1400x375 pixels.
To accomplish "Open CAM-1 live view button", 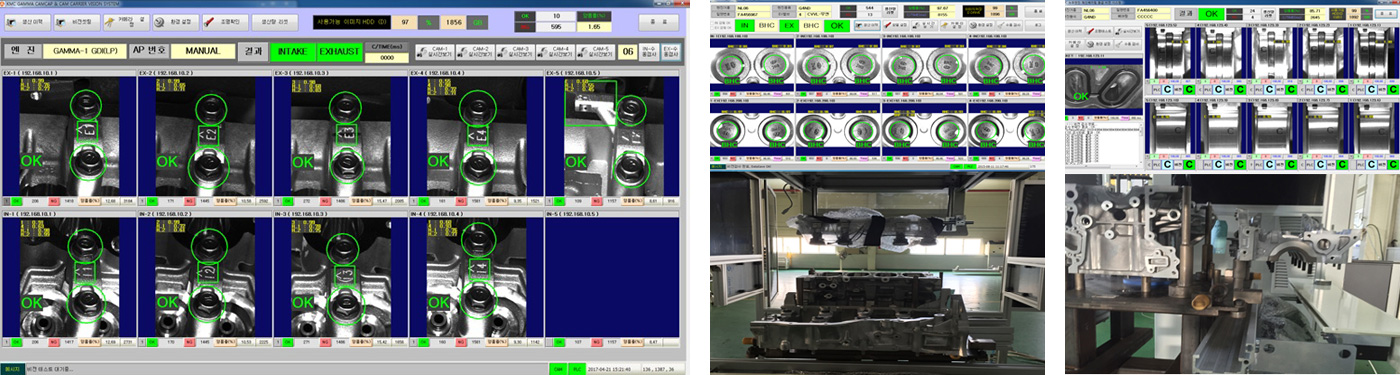I will point(434,51).
